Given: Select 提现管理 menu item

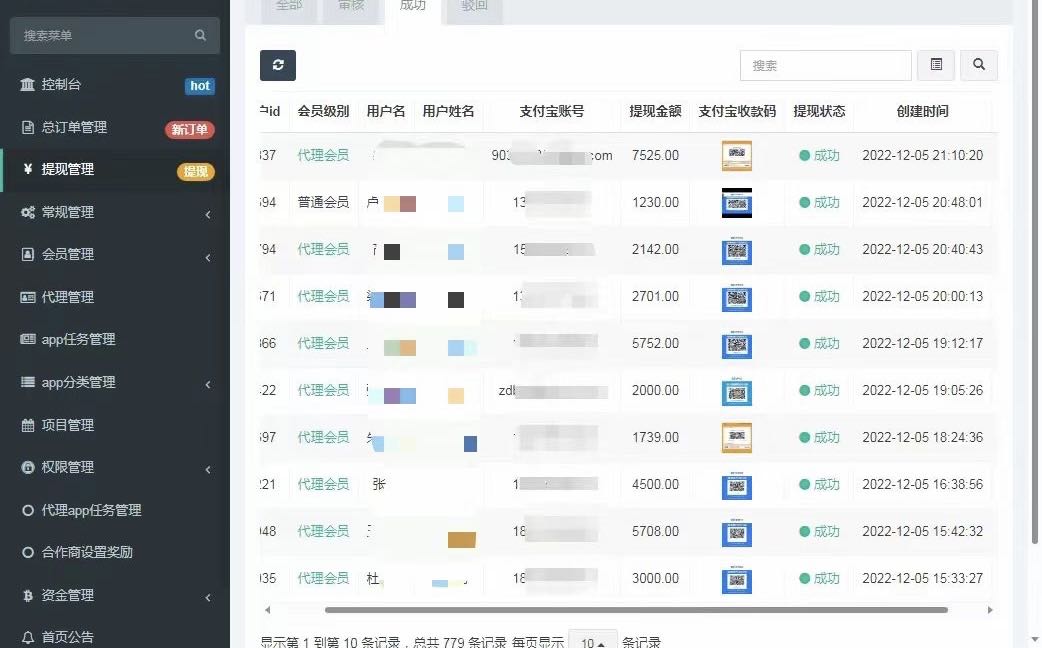Looking at the screenshot, I should tap(68, 170).
